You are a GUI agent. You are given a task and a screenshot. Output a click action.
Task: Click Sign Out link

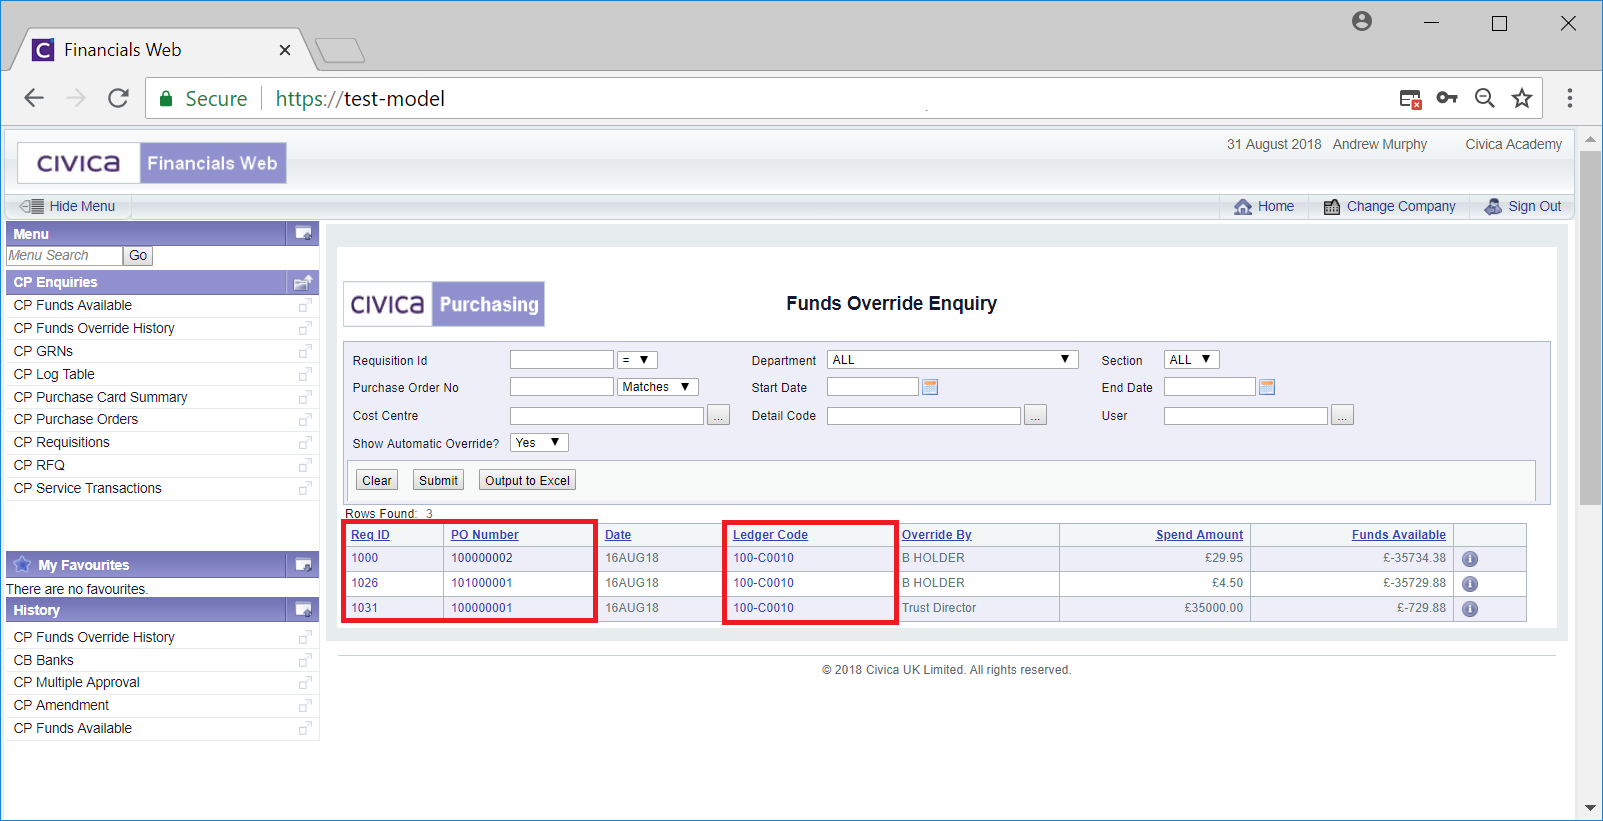coord(1523,206)
